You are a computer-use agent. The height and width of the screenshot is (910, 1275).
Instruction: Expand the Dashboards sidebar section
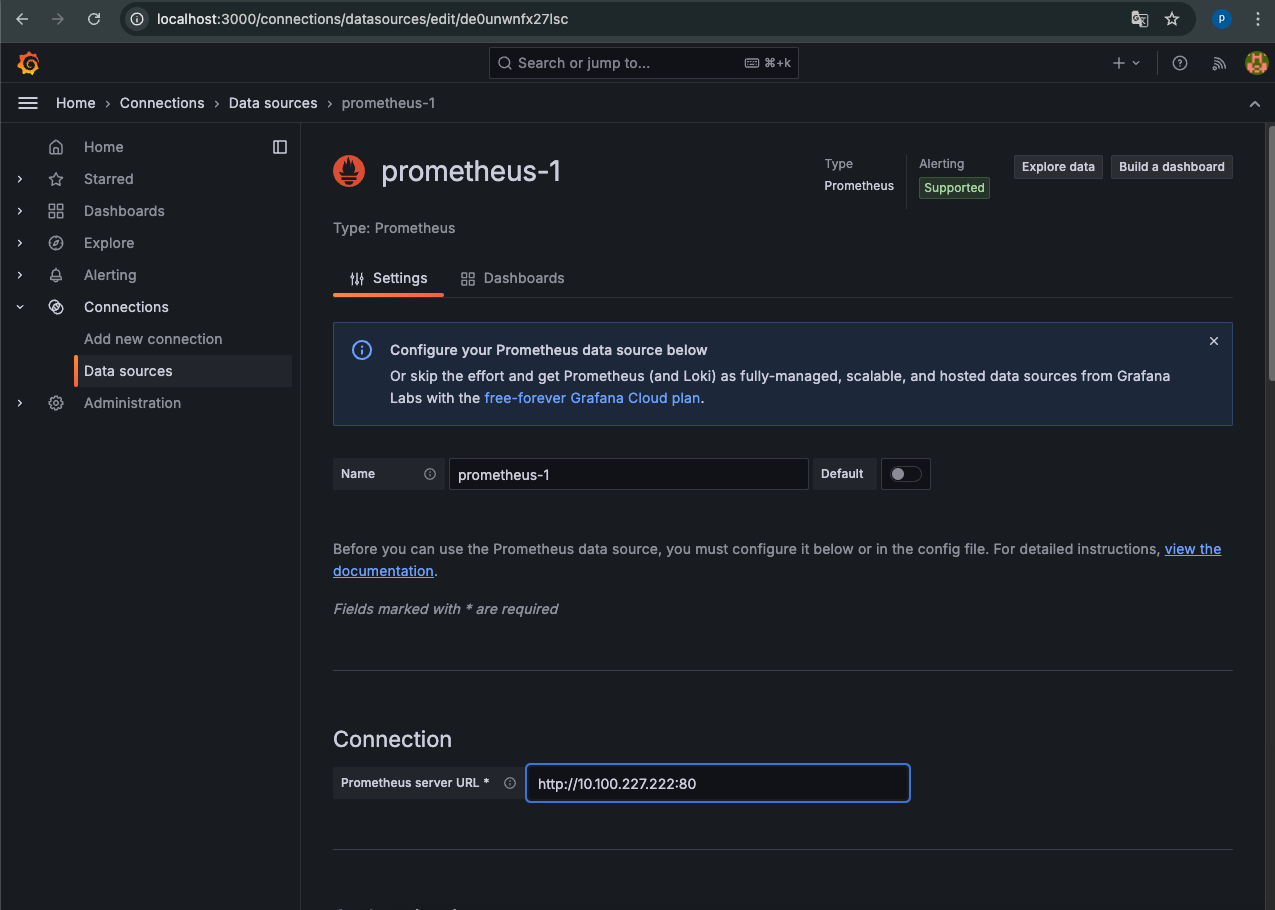click(19, 211)
